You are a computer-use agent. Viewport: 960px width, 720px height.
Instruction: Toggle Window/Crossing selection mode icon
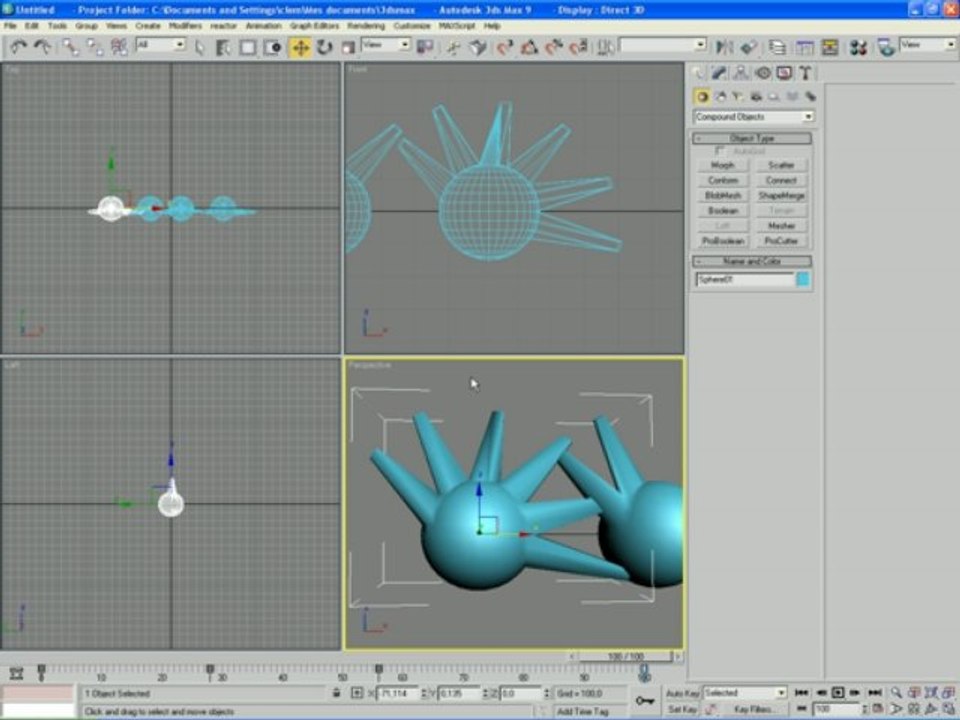click(x=273, y=47)
